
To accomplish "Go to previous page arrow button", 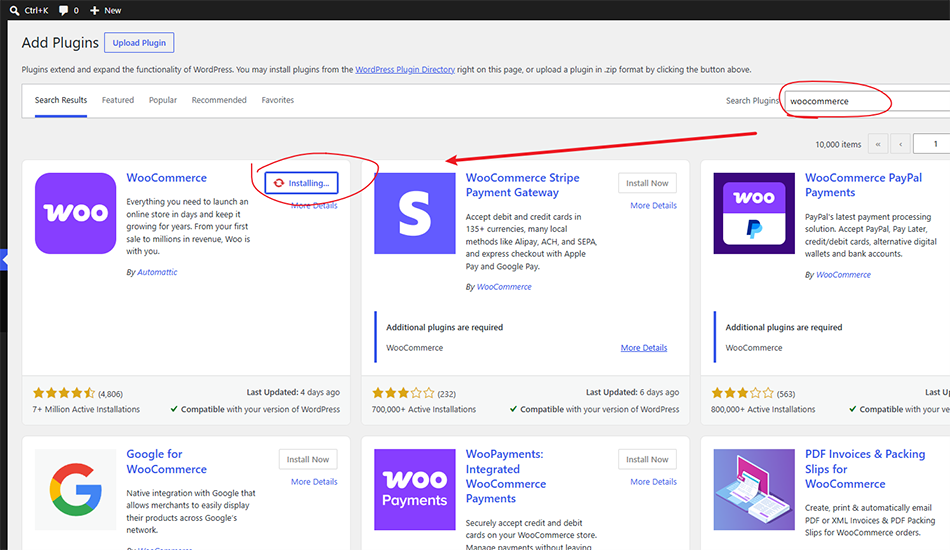I will [x=901, y=144].
